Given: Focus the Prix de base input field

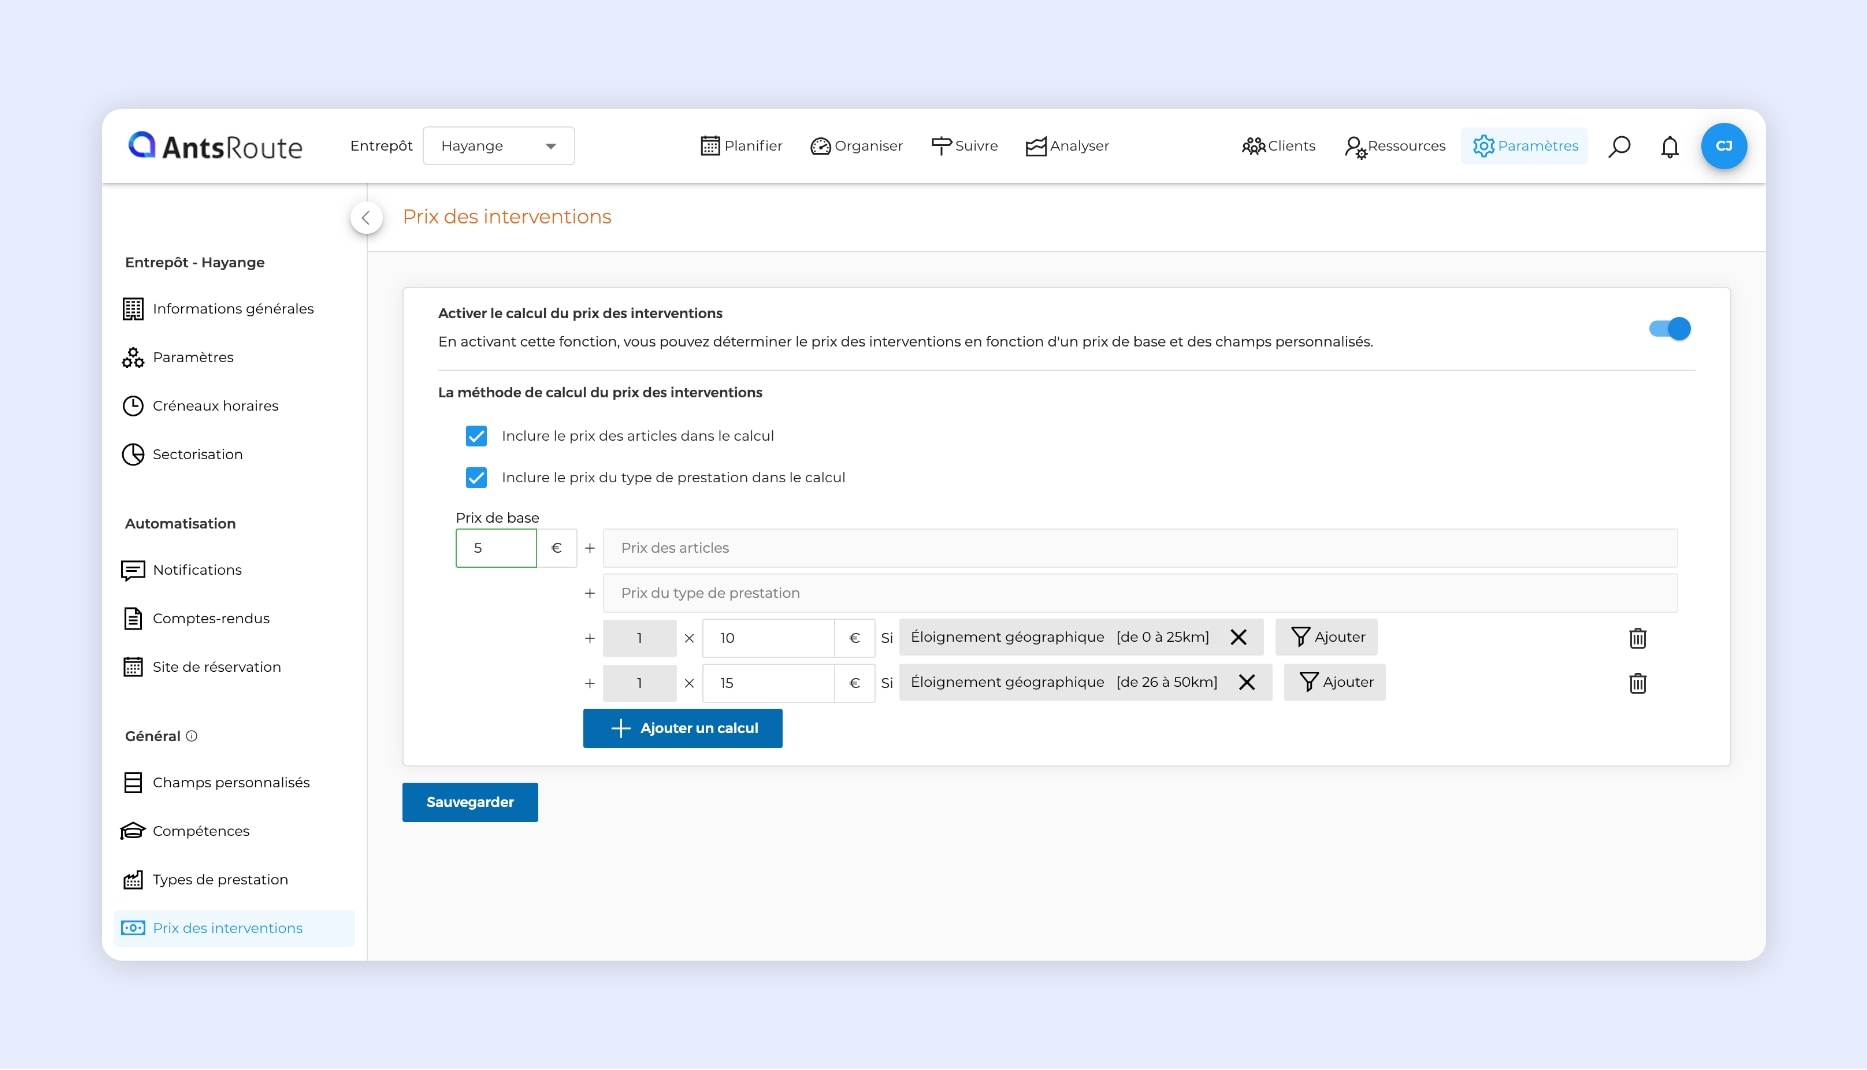Looking at the screenshot, I should (496, 548).
